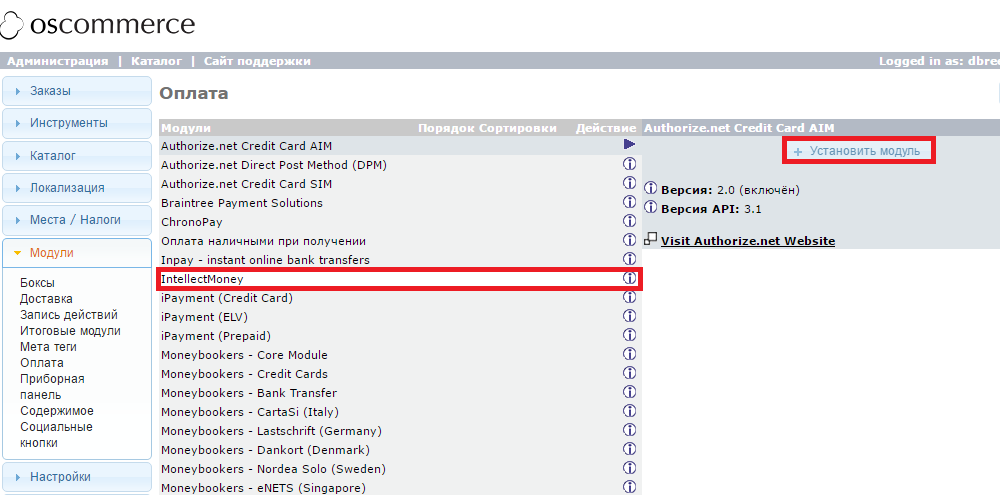Click info icon for IntellectMoney row
This screenshot has height=495, width=1000.
630,279
